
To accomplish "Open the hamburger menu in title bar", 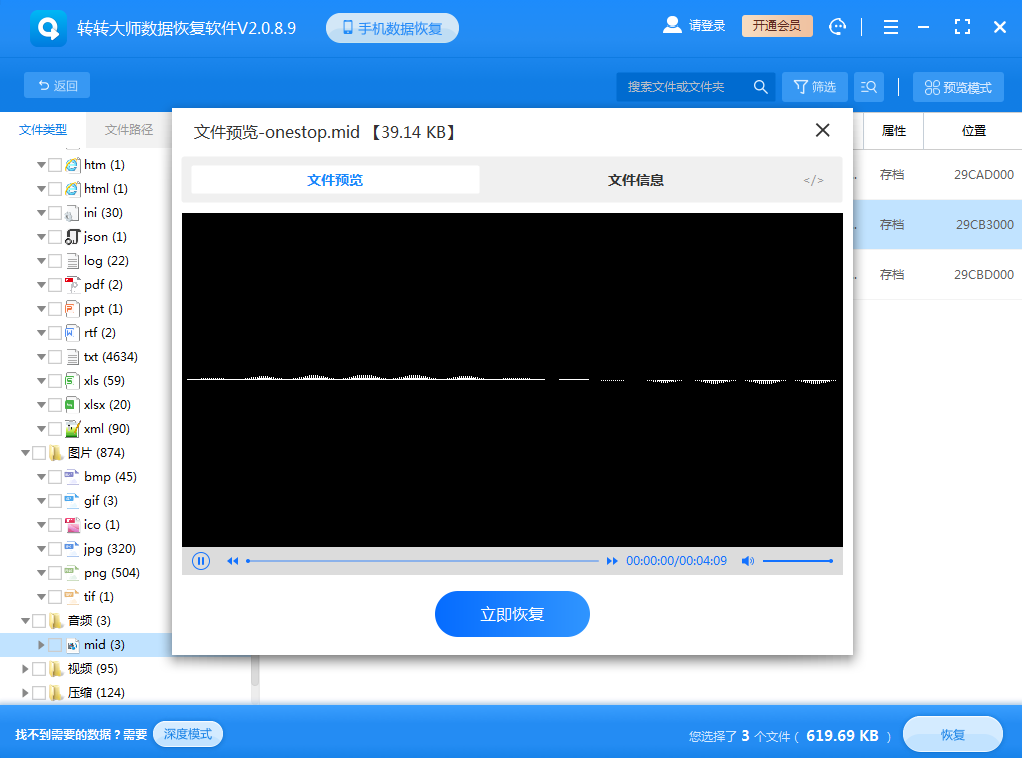I will tap(890, 27).
